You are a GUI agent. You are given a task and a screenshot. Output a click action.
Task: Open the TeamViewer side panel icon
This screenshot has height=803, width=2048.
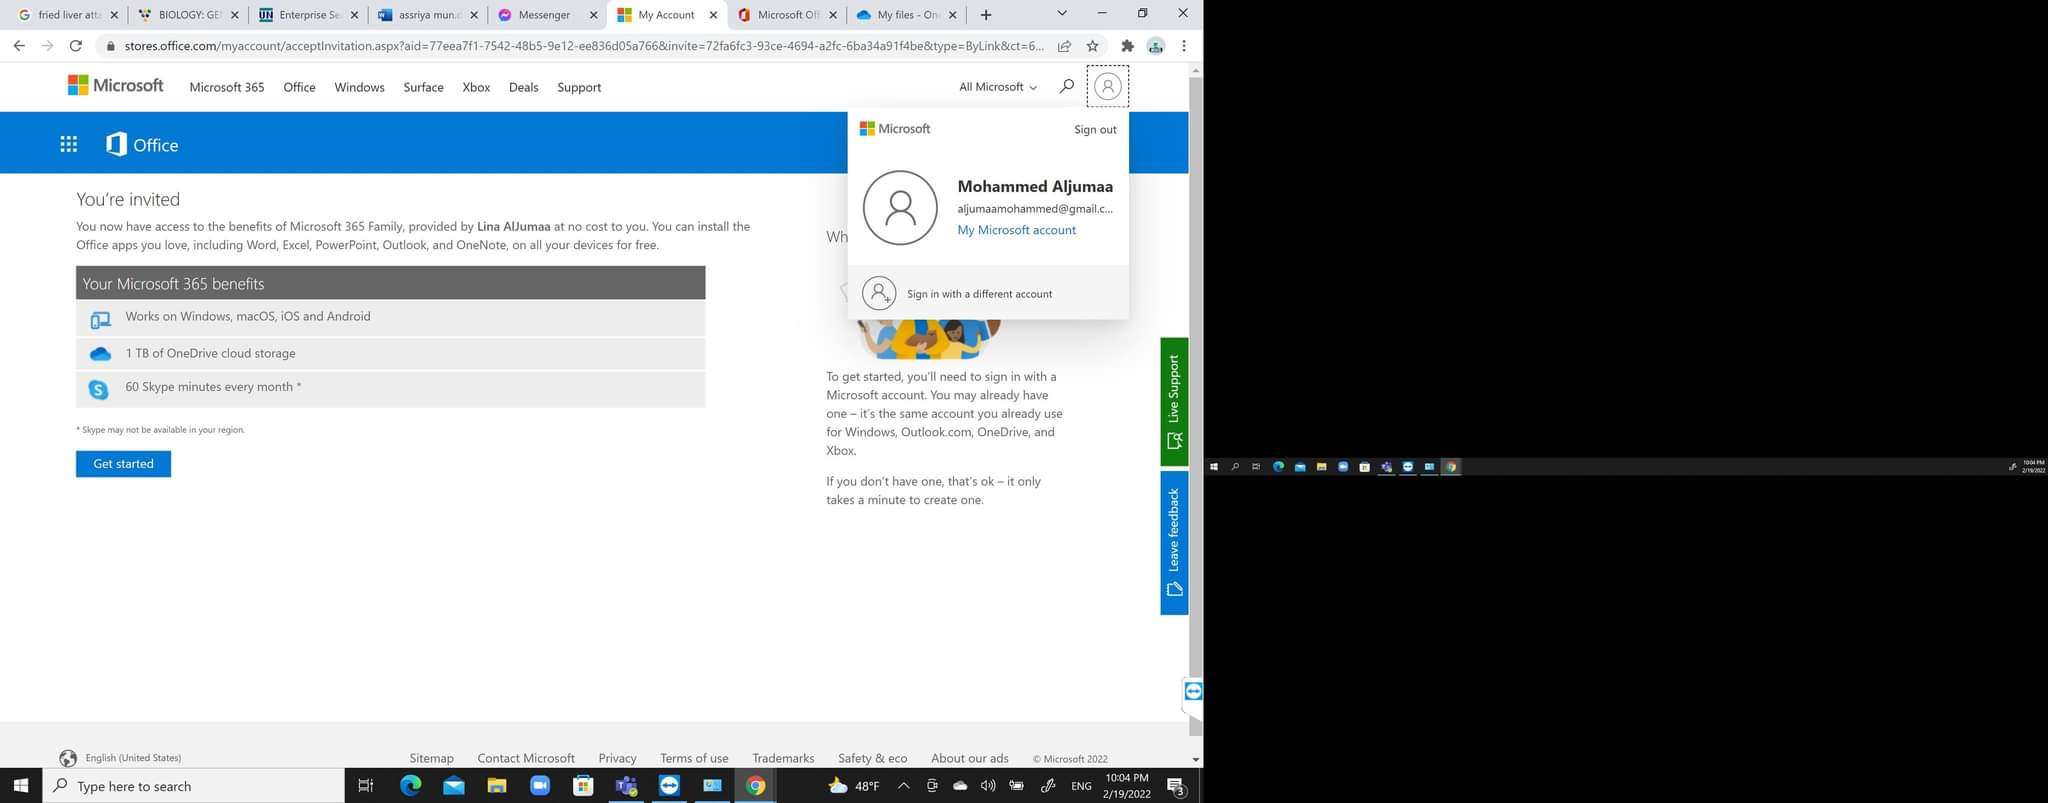(1193, 691)
